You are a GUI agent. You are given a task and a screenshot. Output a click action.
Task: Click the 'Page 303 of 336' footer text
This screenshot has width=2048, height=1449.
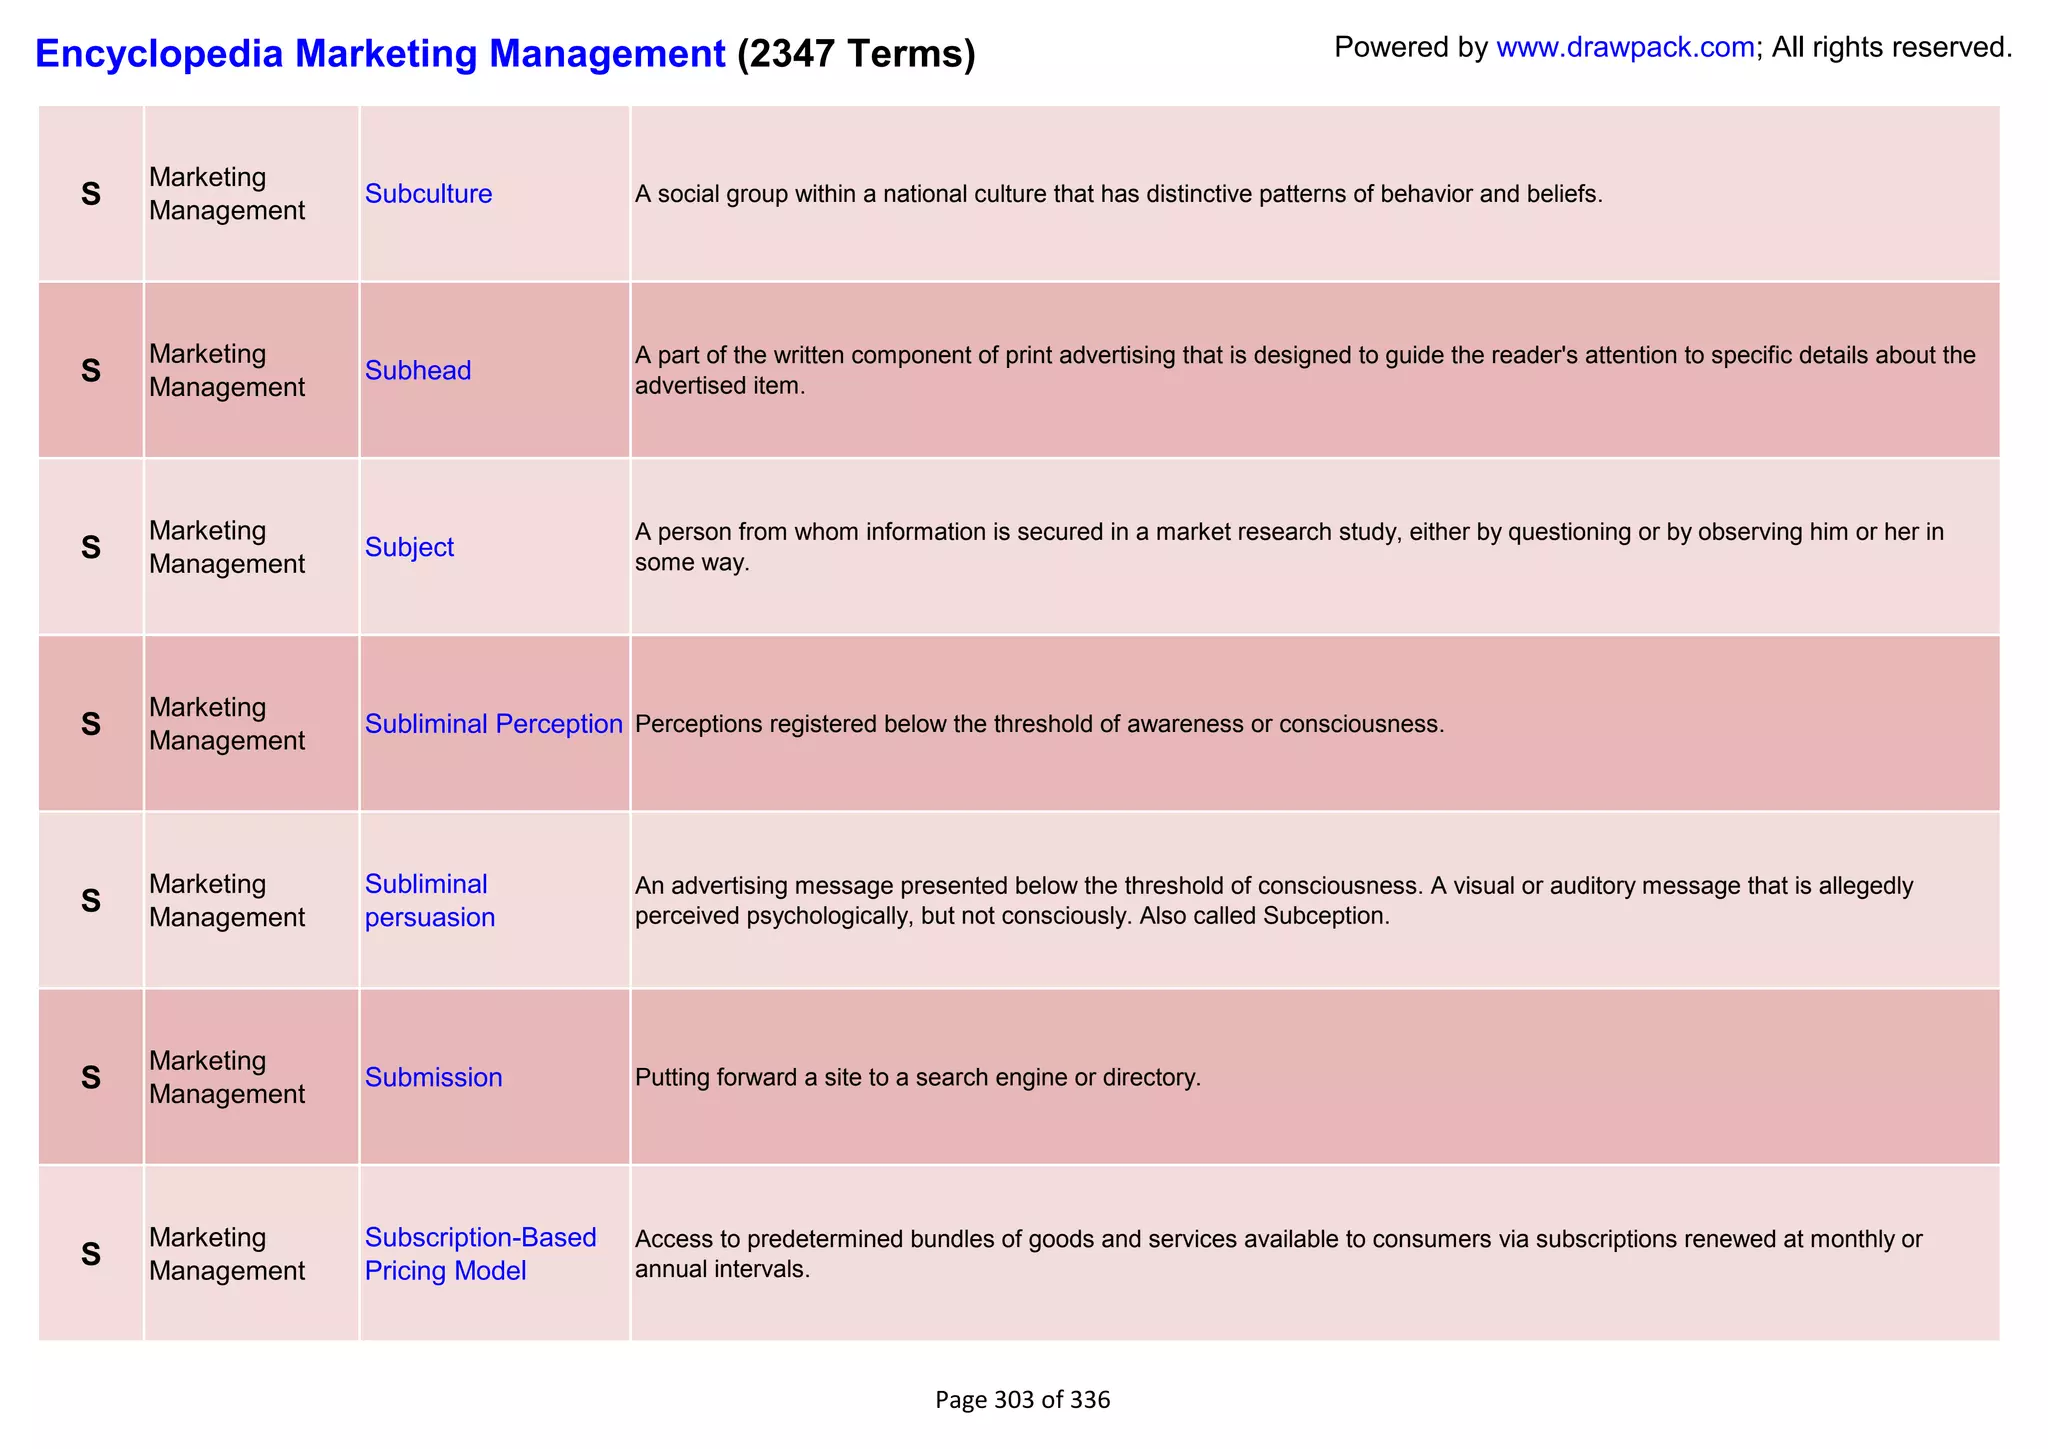(1023, 1400)
